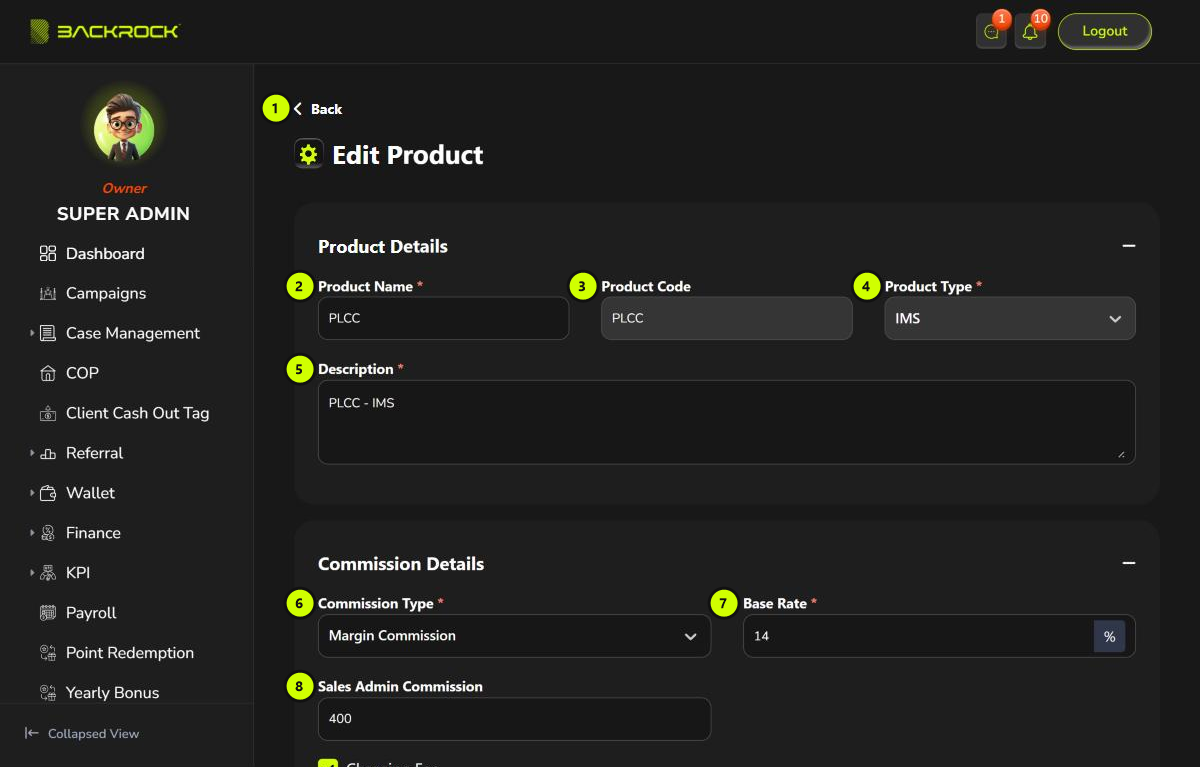Click the Logout button
Image resolution: width=1200 pixels, height=767 pixels.
tap(1105, 32)
